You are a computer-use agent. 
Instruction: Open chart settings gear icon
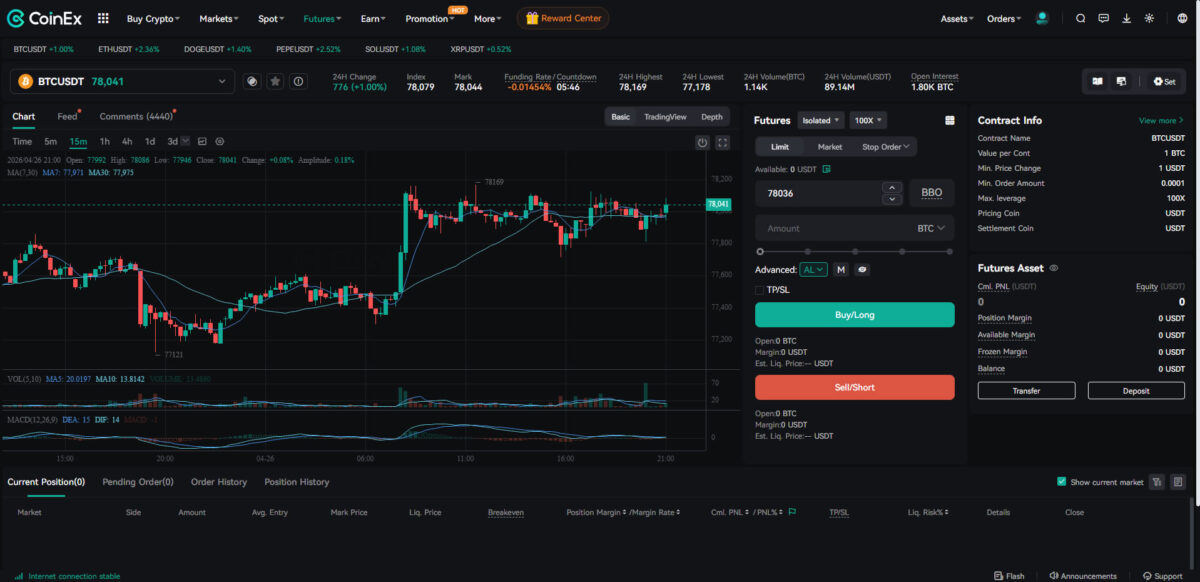pyautogui.click(x=220, y=141)
